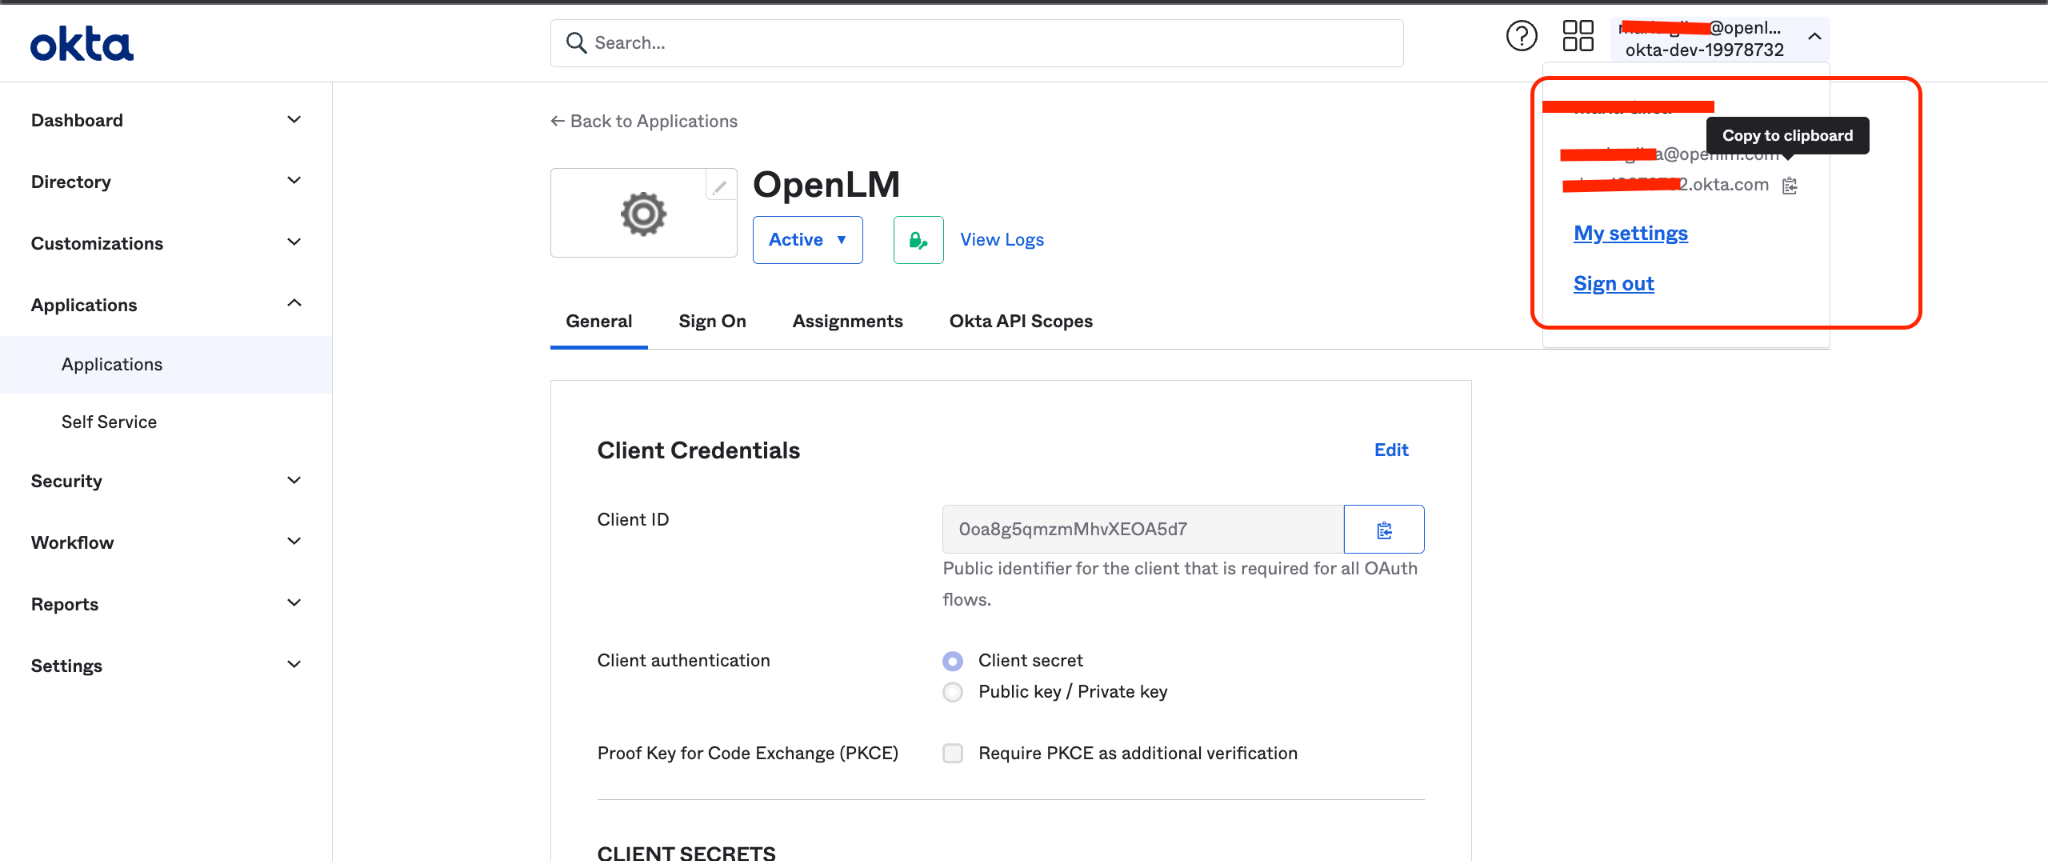Click the copy icon beside okta.com domain
The image size is (2048, 861).
(1790, 186)
